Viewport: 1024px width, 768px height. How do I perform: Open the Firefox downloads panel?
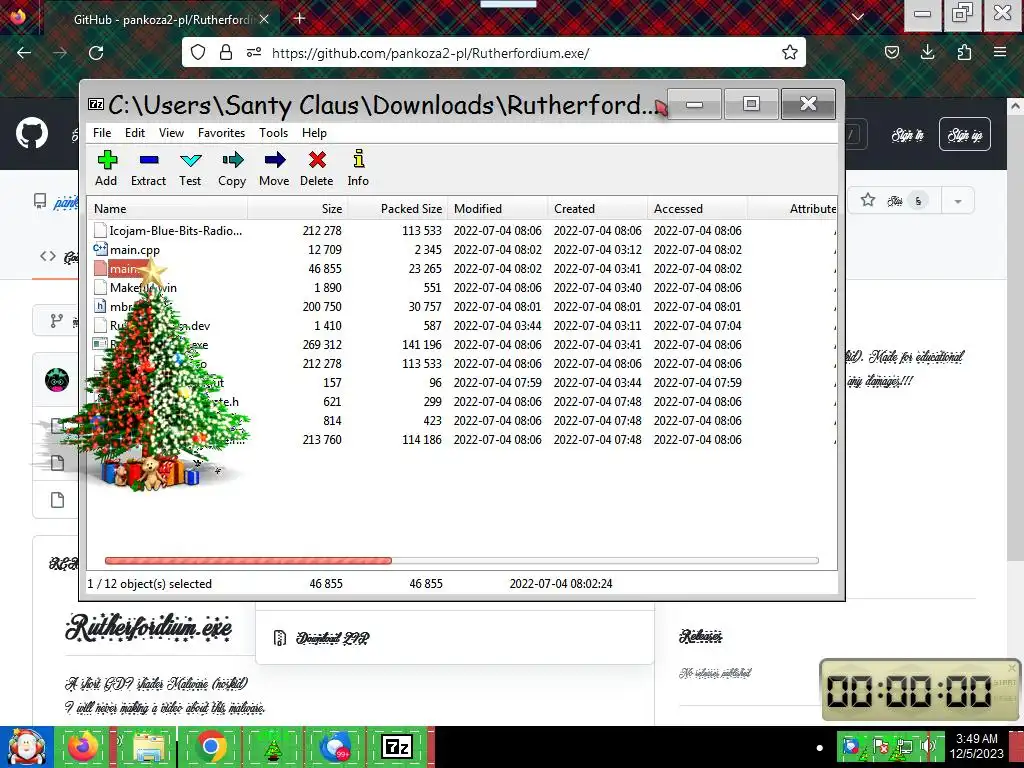tap(927, 53)
